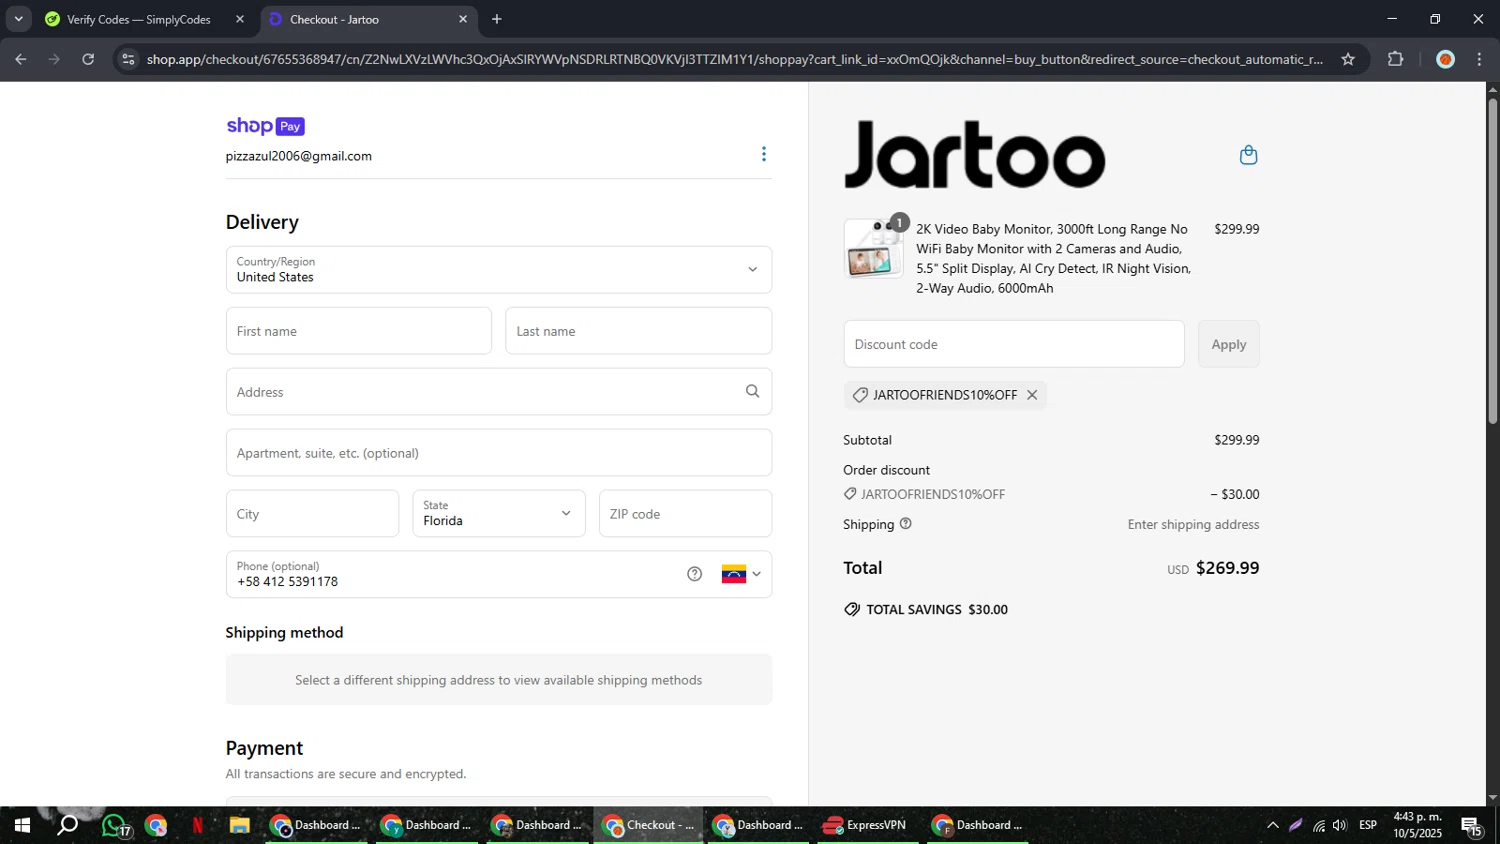
Task: Open Netflix from the taskbar
Action: pyautogui.click(x=197, y=826)
